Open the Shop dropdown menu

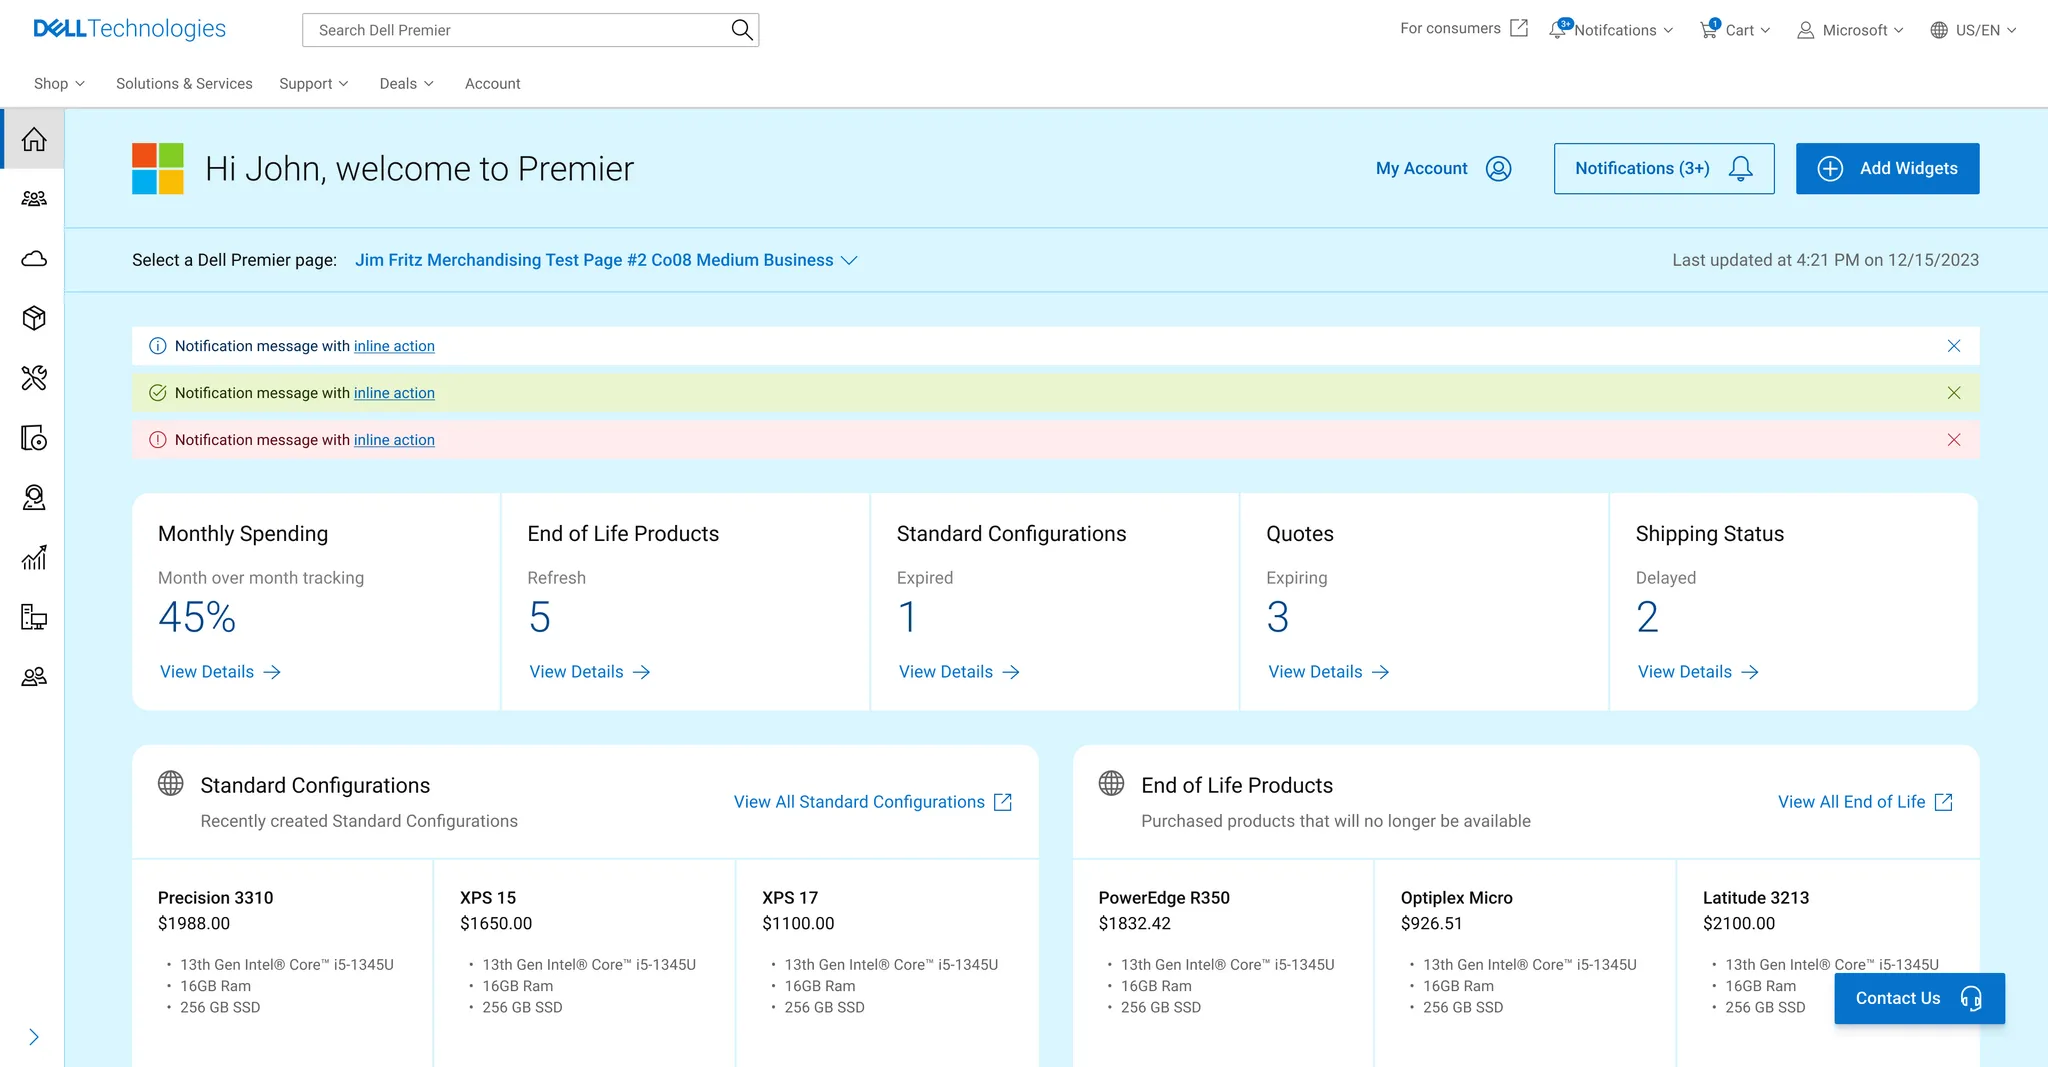coord(59,84)
